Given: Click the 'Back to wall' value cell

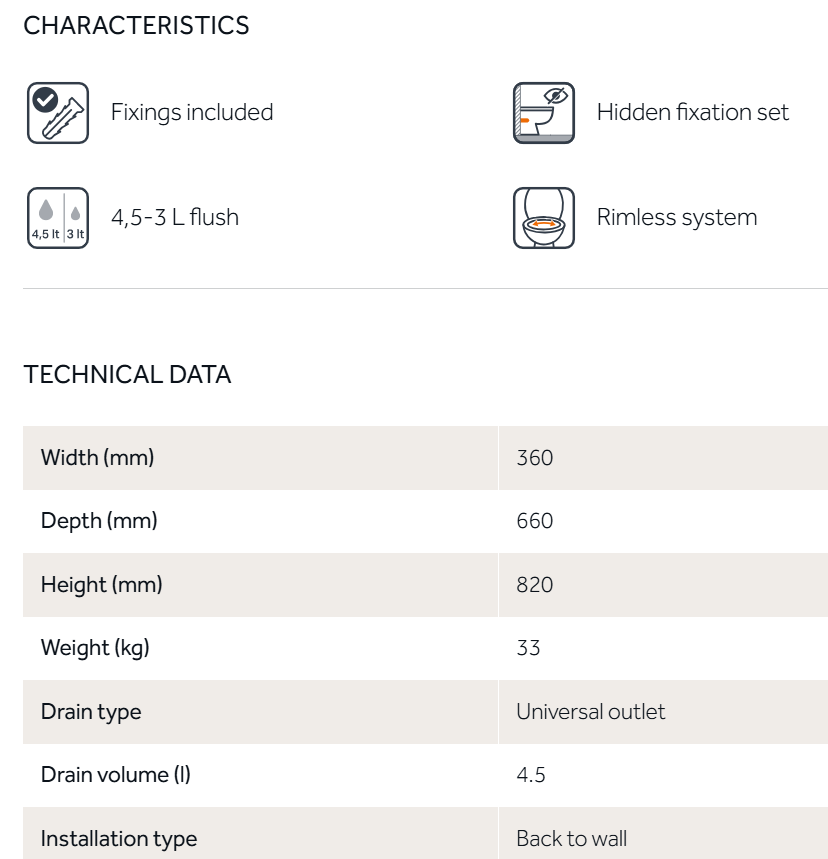Looking at the screenshot, I should click(x=571, y=838).
